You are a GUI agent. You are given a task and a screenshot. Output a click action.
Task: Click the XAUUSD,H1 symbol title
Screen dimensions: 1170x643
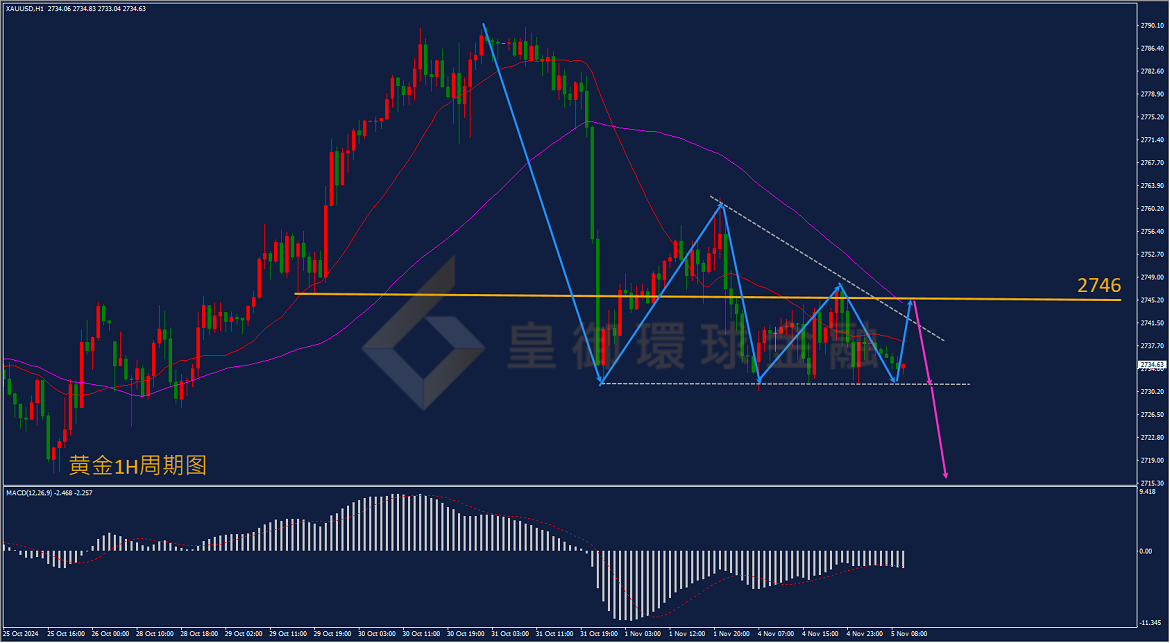(24, 7)
